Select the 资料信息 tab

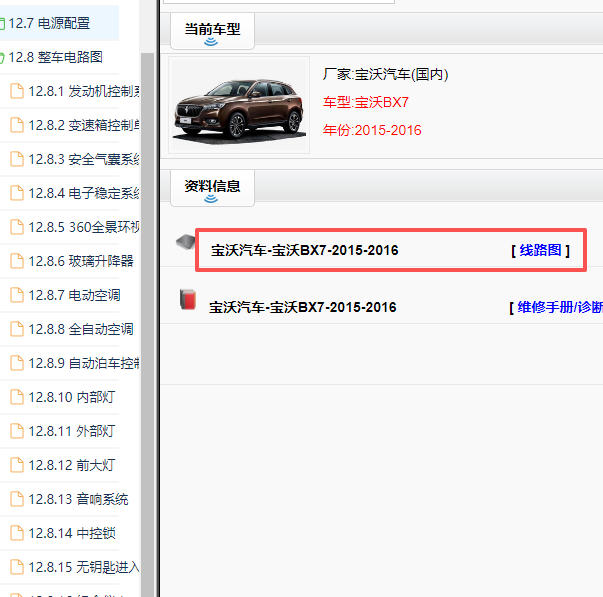pyautogui.click(x=212, y=188)
